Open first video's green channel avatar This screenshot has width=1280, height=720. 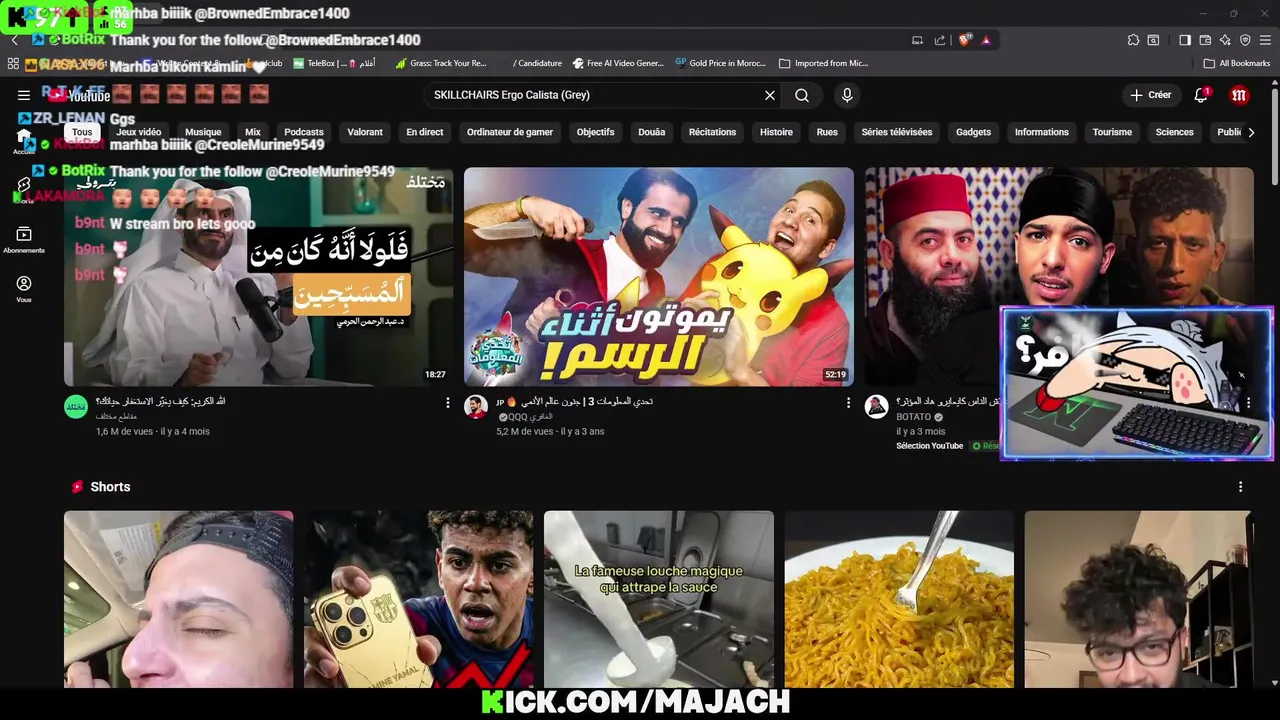(x=76, y=407)
